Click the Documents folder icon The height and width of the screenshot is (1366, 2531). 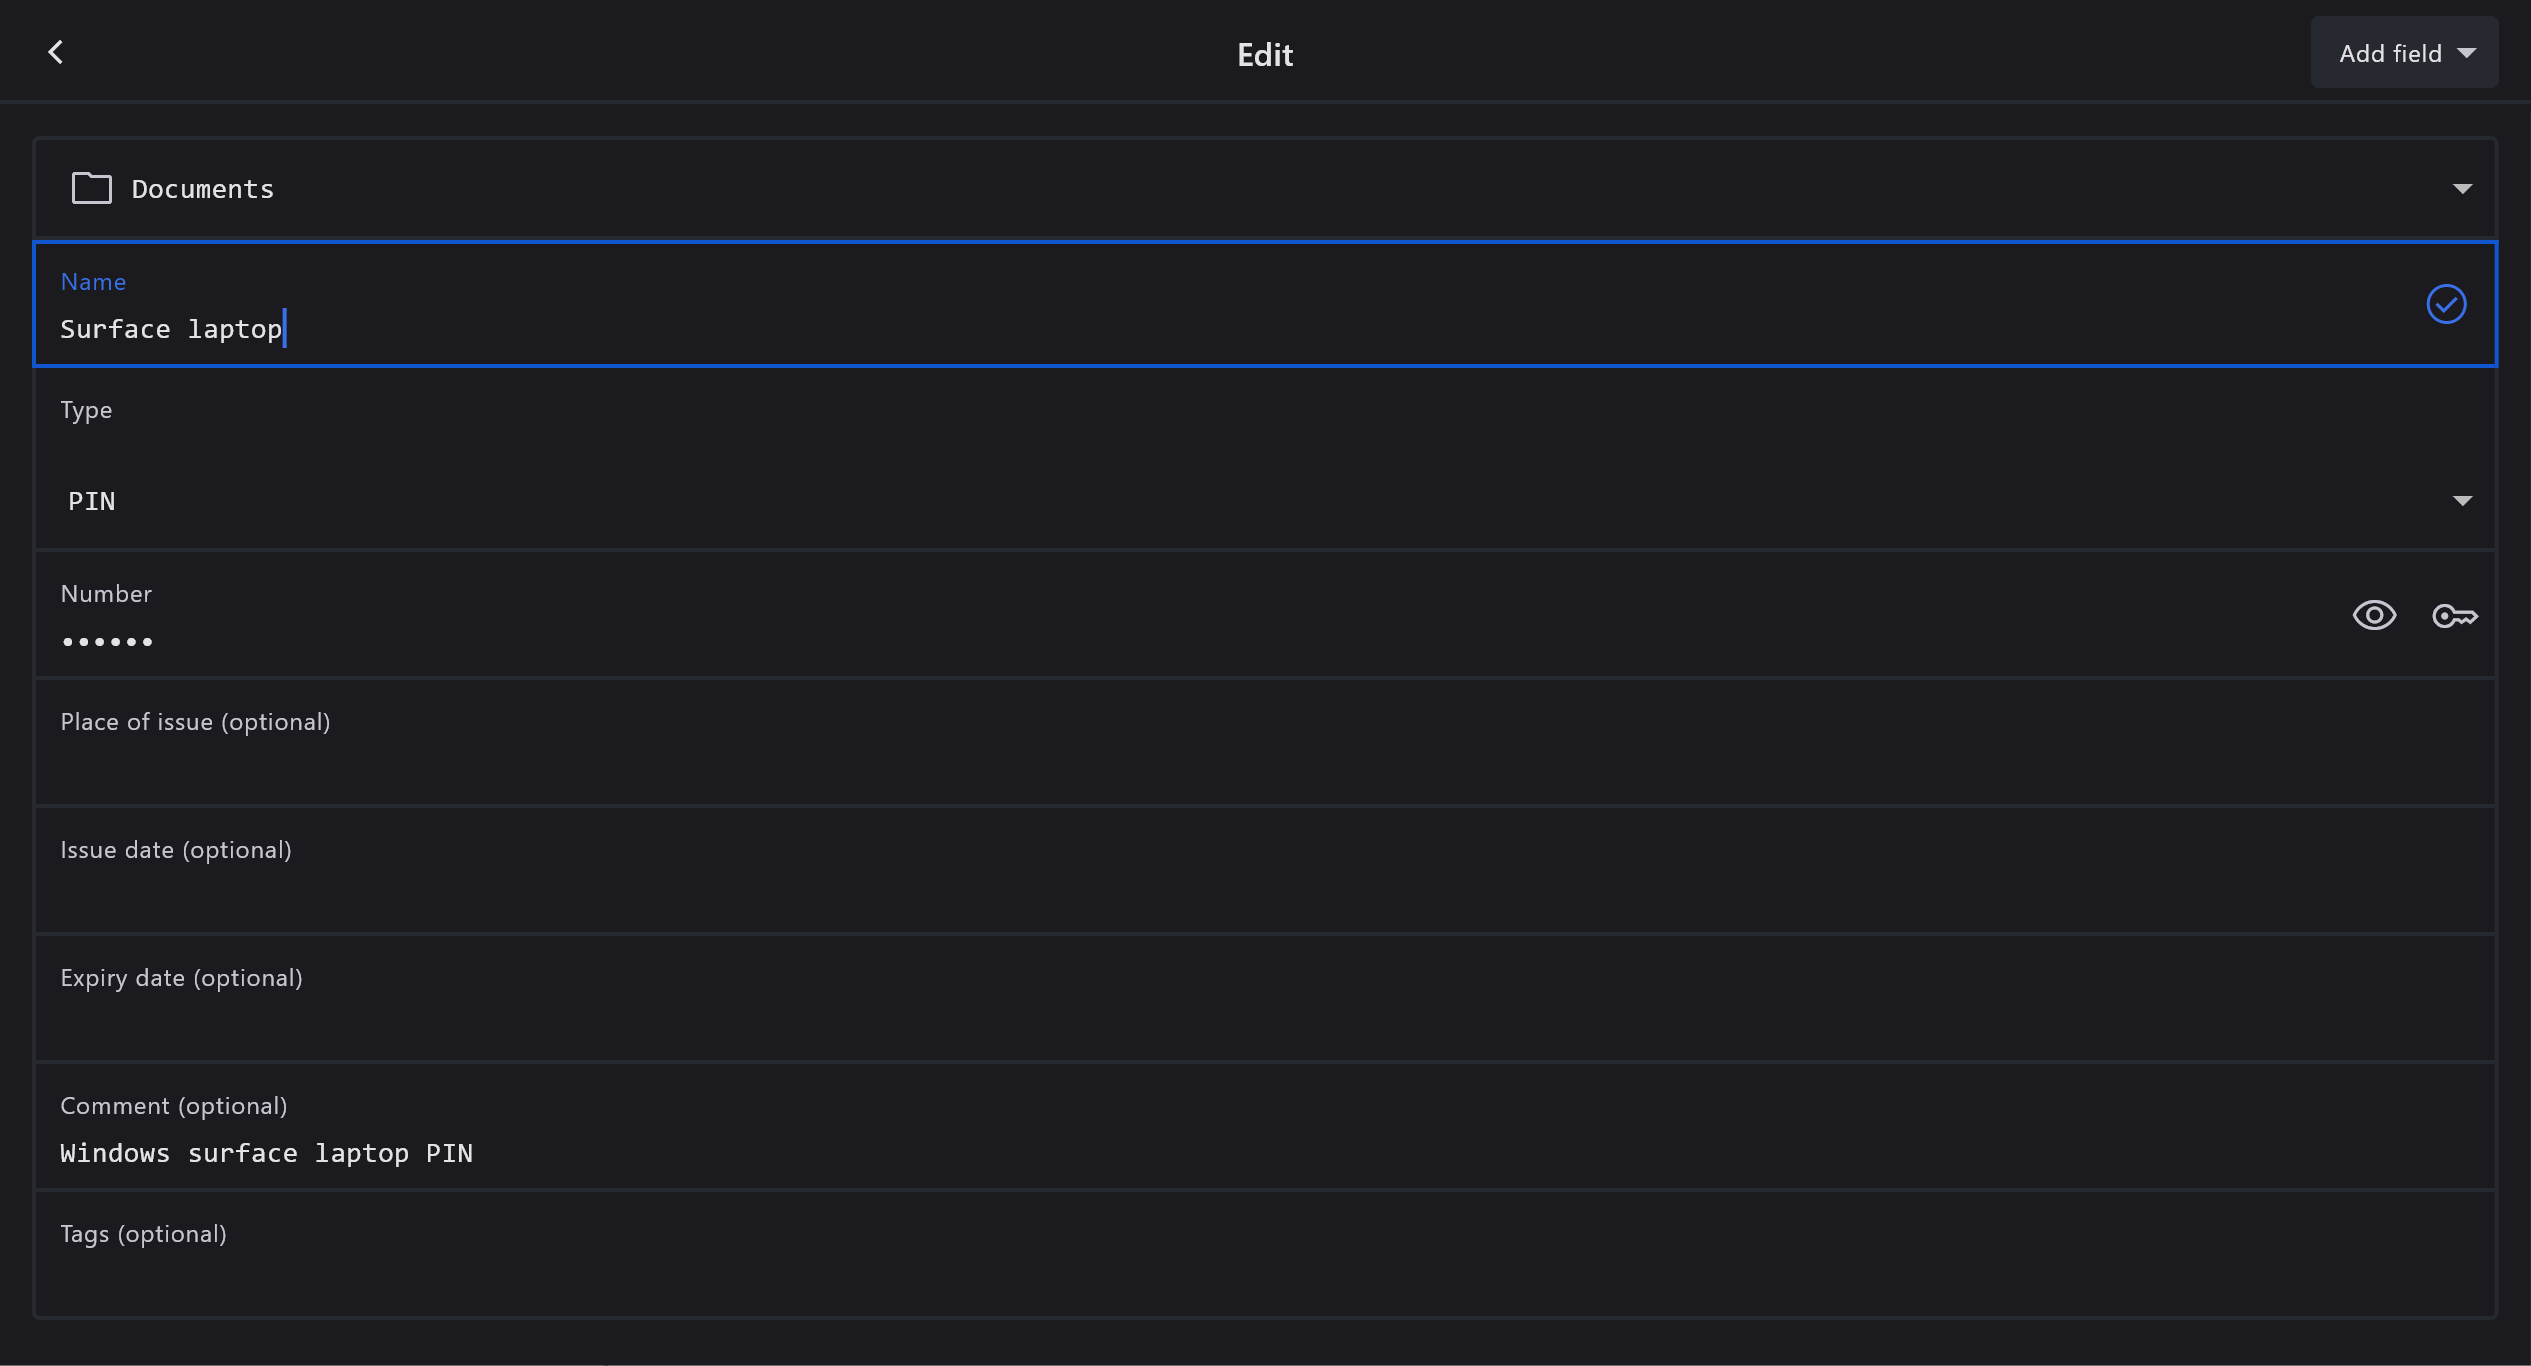pos(91,188)
